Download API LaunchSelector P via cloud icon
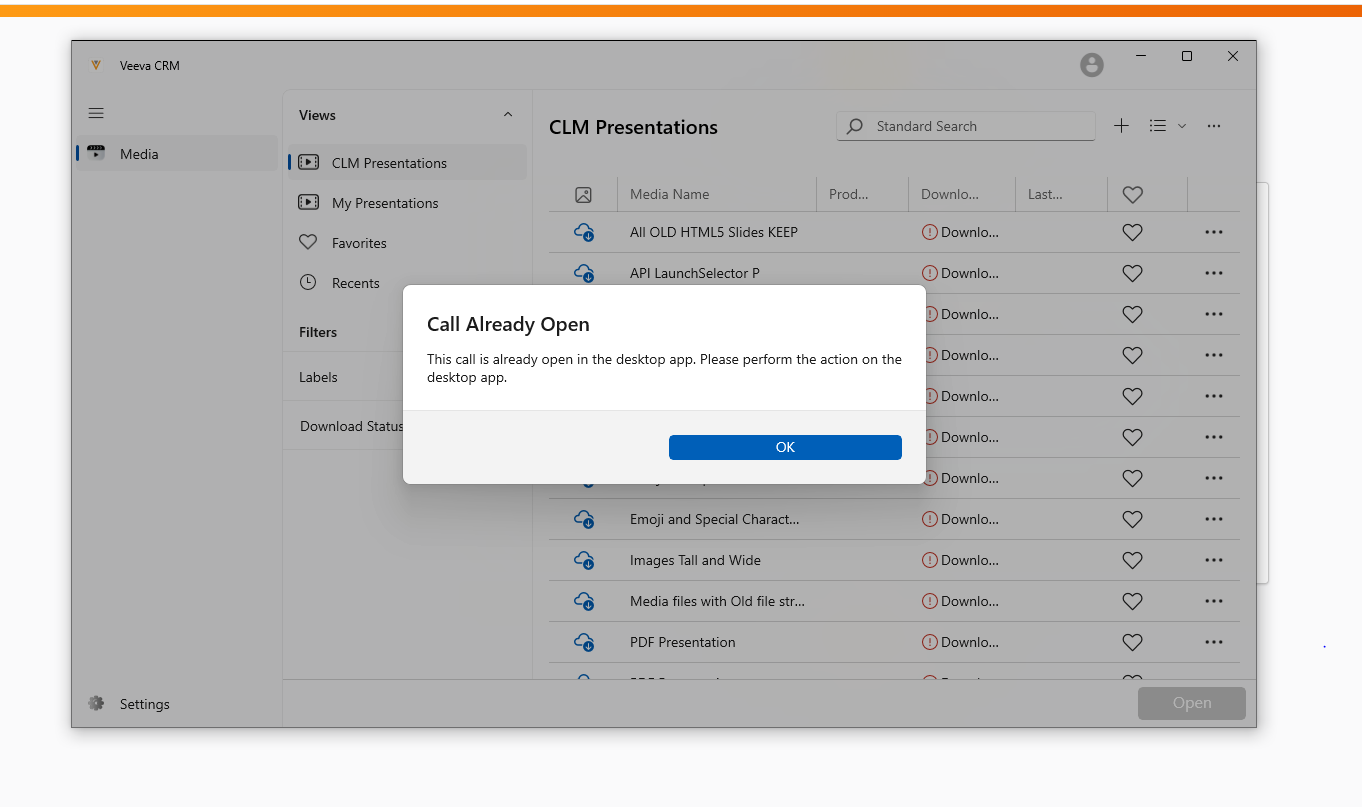Image resolution: width=1362 pixels, height=807 pixels. [x=584, y=273]
